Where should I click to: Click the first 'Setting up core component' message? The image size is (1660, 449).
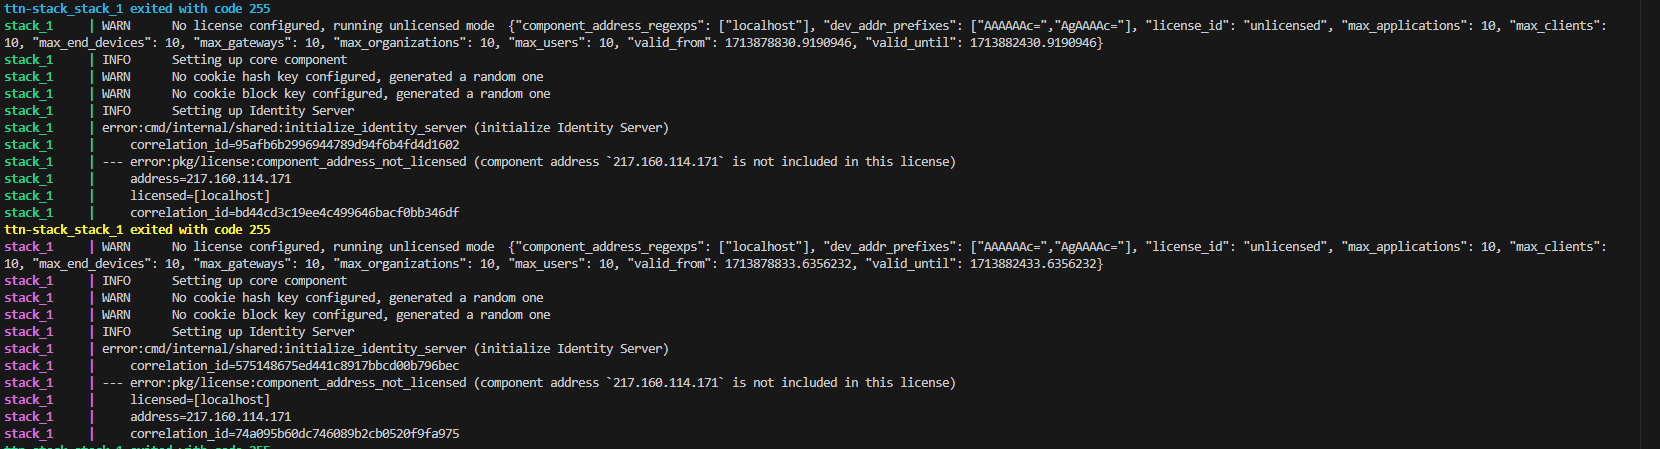click(x=259, y=60)
